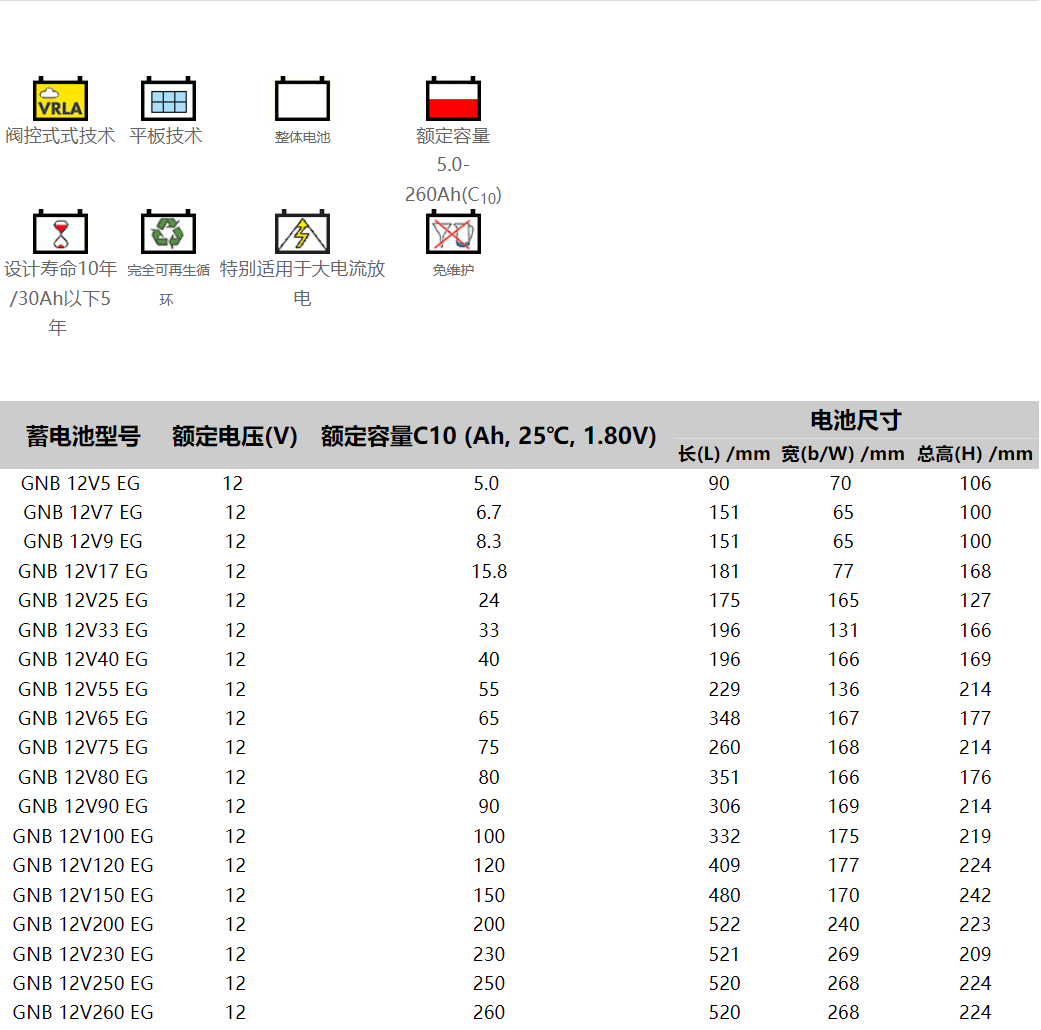Click height value 106 for 12V5
The width and height of the screenshot is (1041, 1030).
coord(975,483)
